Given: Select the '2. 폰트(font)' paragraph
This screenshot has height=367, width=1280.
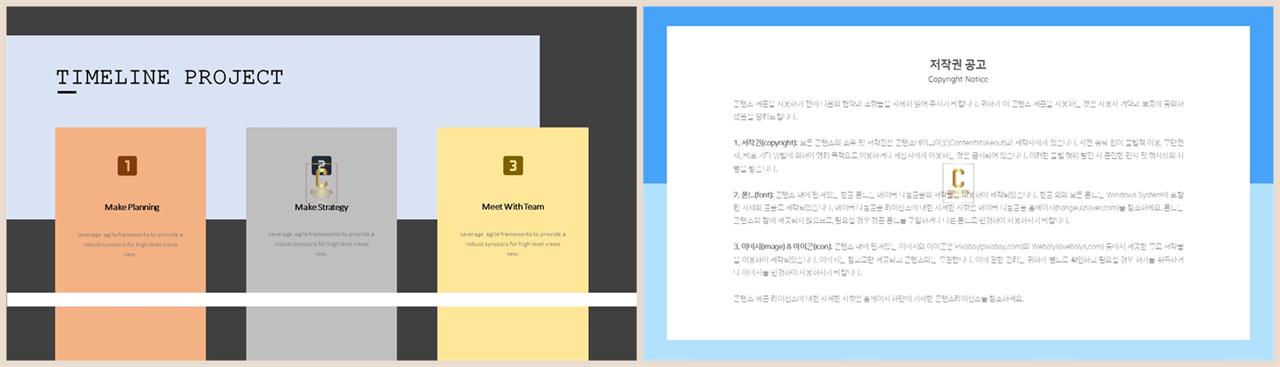Looking at the screenshot, I should pyautogui.click(x=958, y=207).
